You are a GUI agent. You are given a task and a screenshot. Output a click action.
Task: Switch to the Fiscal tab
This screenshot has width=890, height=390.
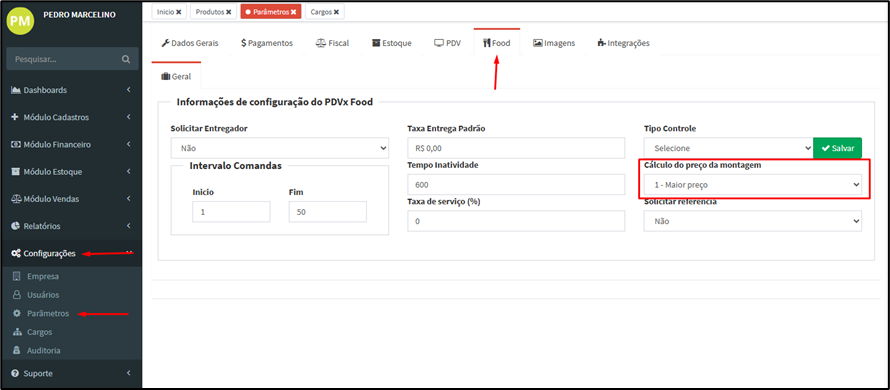[332, 43]
